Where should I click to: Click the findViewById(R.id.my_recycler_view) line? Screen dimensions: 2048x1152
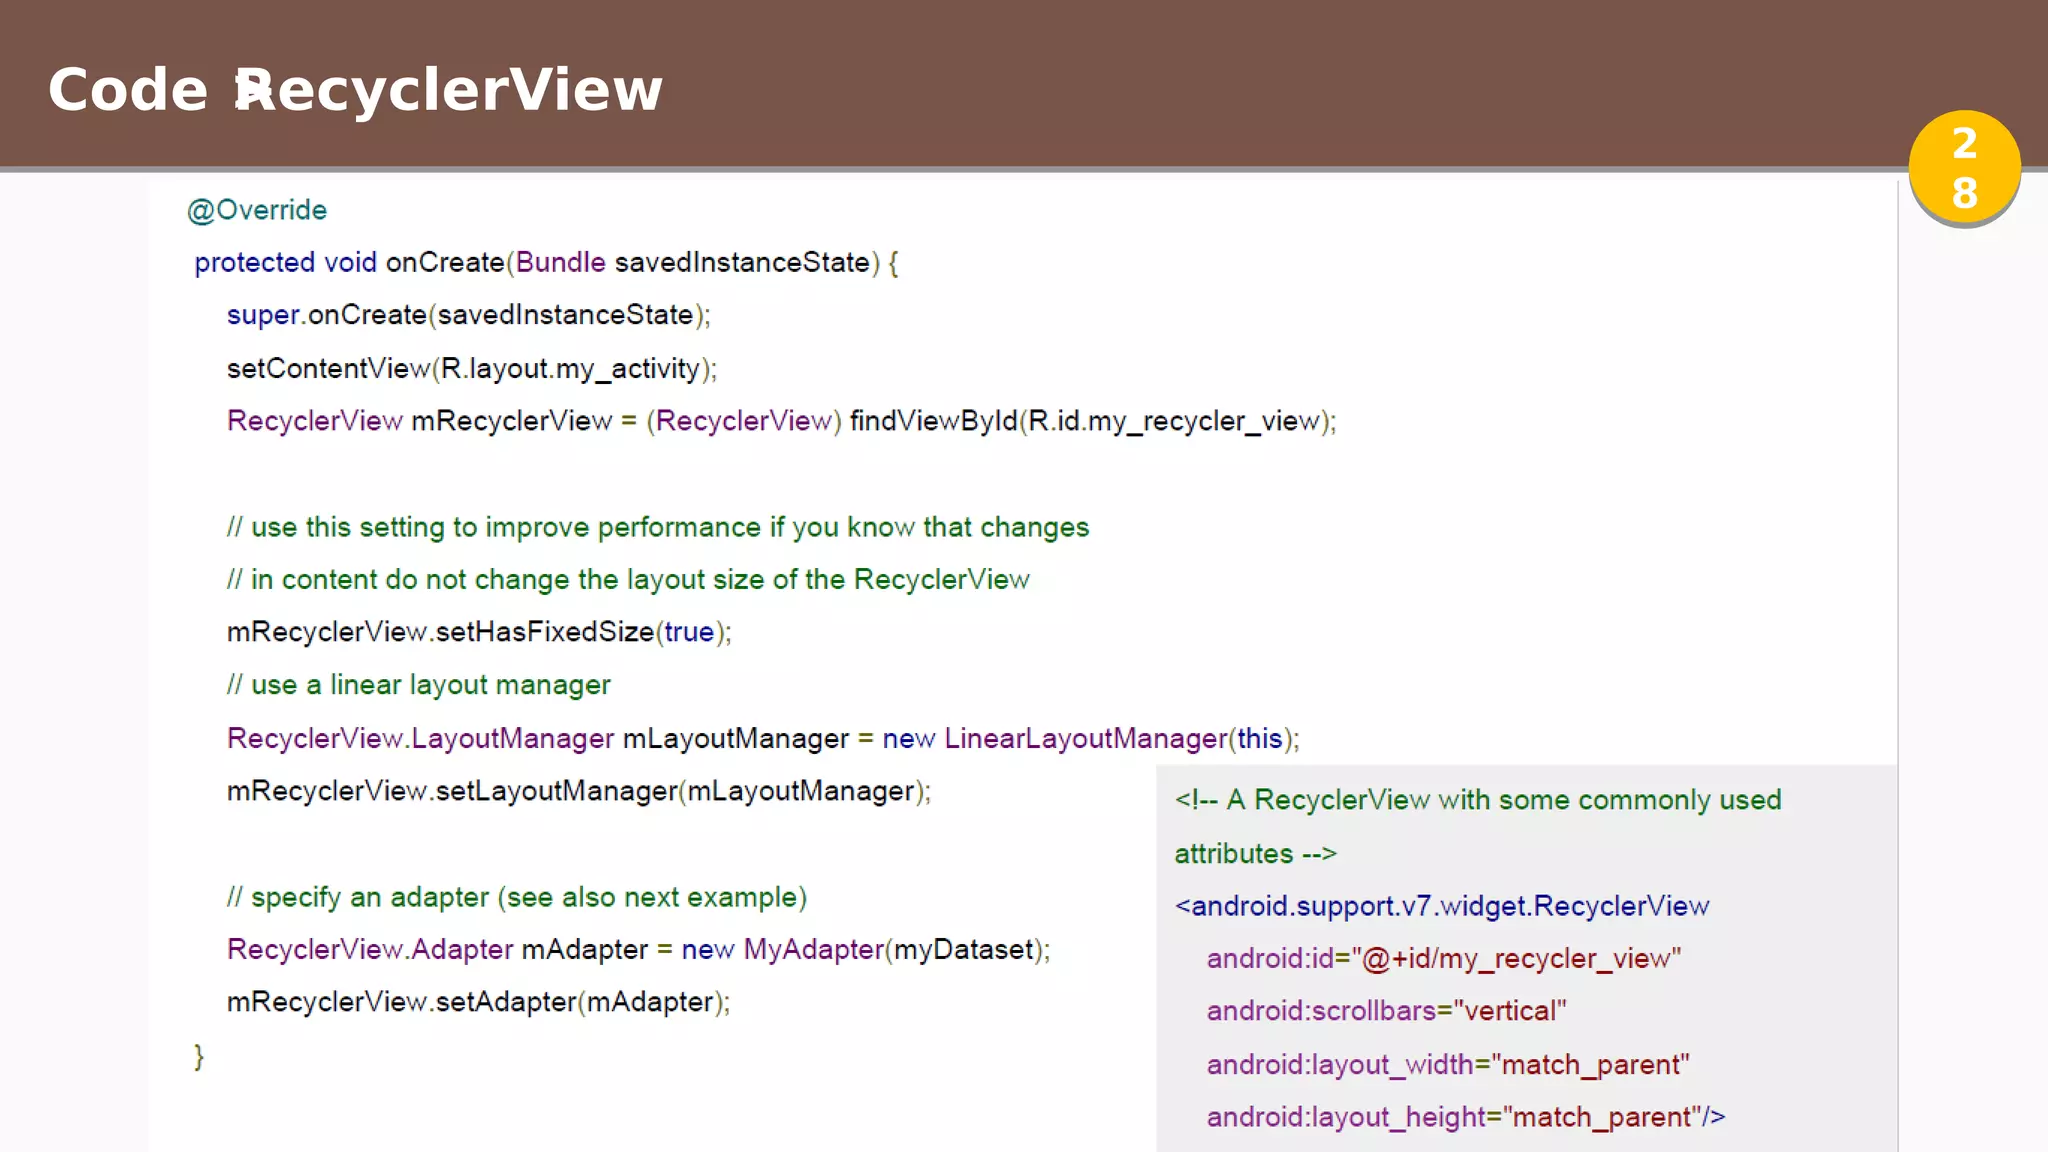point(781,421)
